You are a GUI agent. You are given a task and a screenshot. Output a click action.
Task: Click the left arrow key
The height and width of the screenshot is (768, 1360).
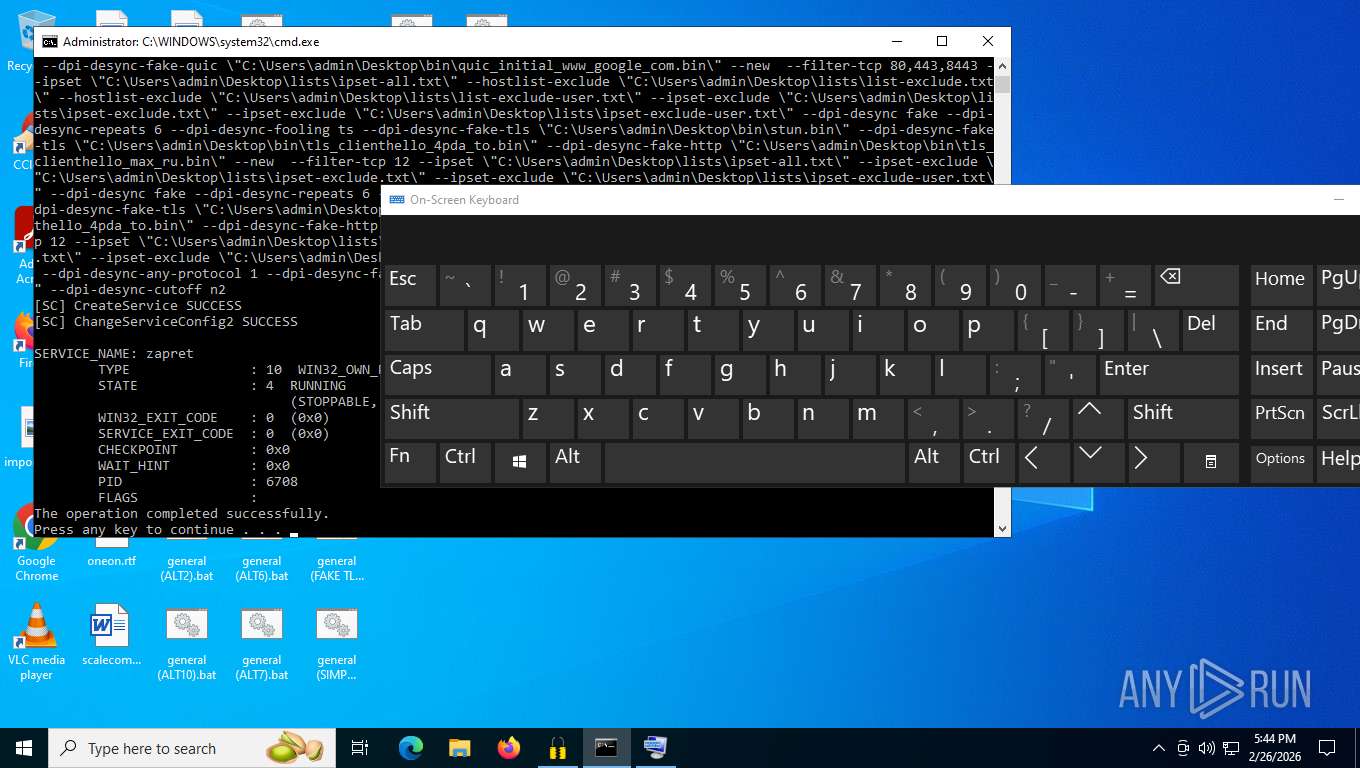pyautogui.click(x=1044, y=463)
